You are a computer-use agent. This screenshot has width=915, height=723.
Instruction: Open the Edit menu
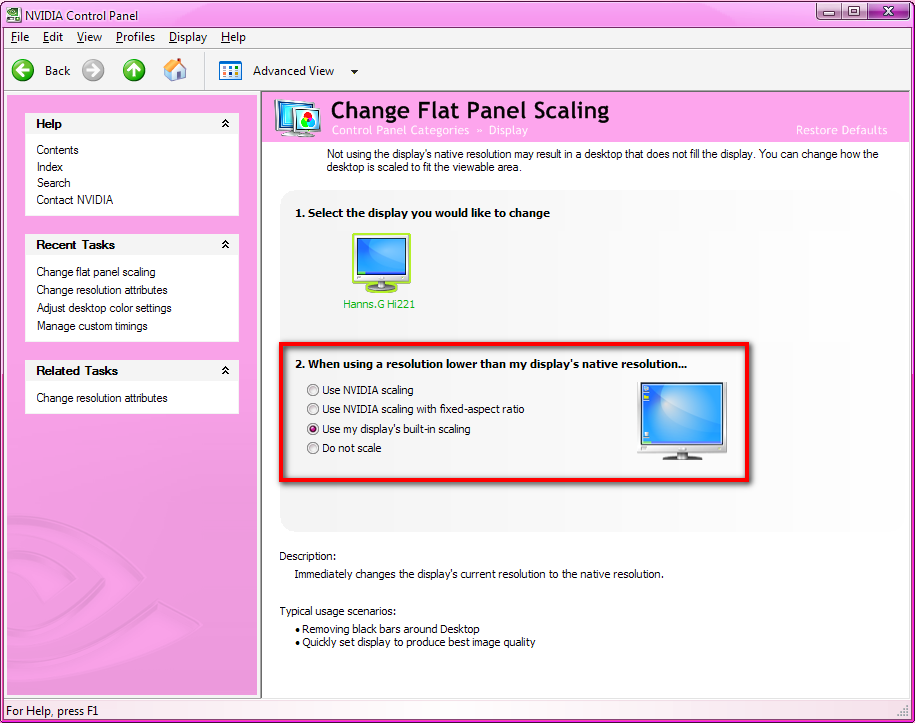[53, 37]
